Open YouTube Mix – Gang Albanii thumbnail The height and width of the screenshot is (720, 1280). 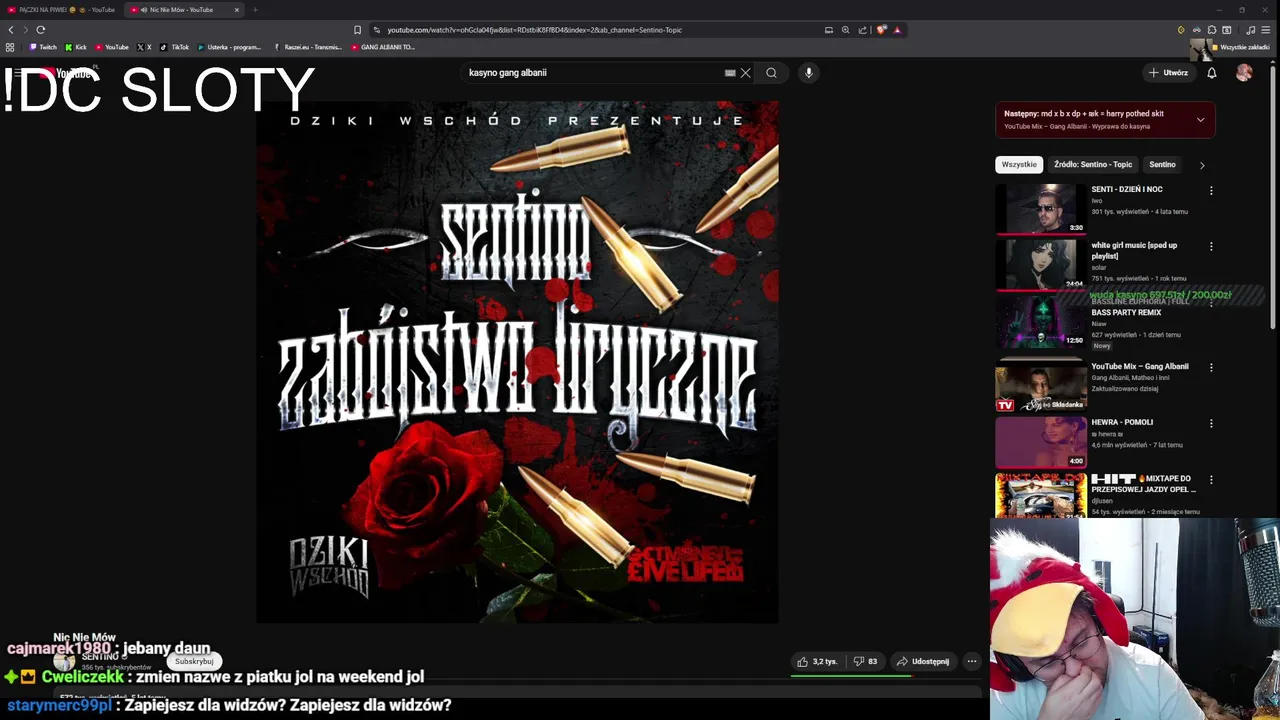click(x=1040, y=386)
